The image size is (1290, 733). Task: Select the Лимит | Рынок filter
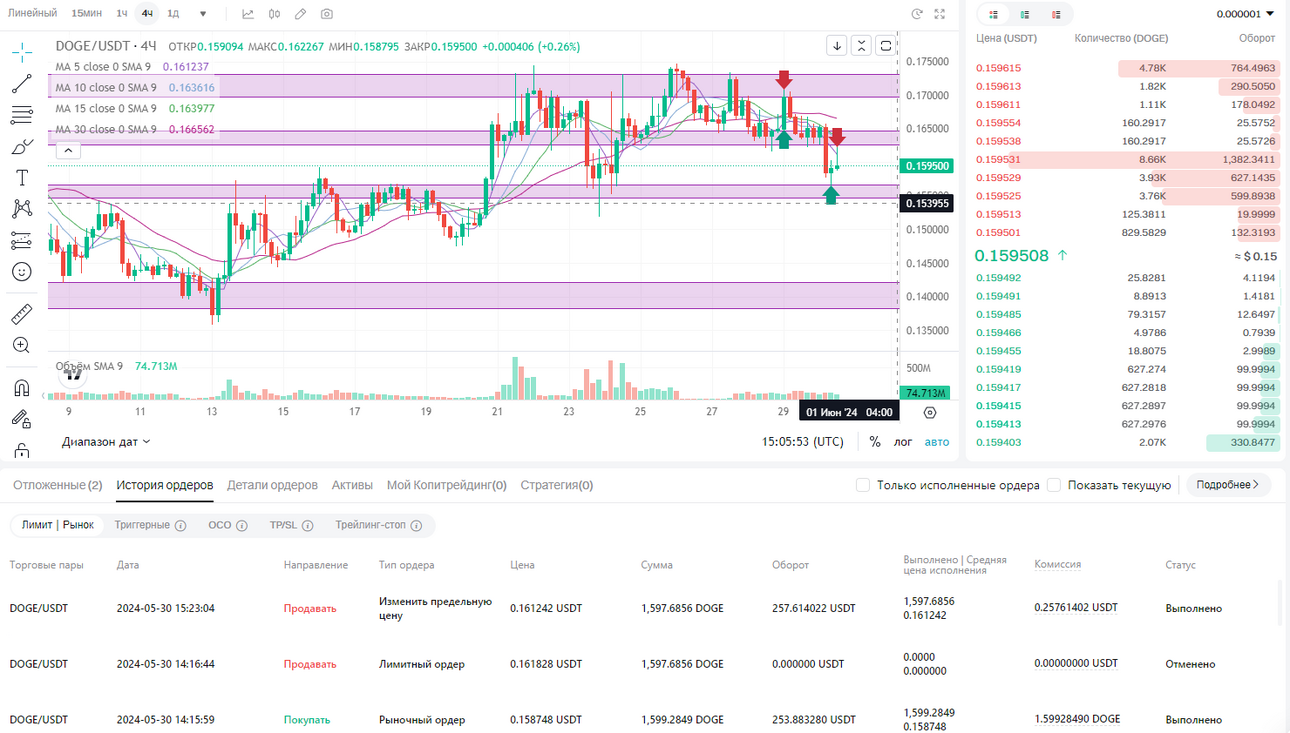coord(58,525)
